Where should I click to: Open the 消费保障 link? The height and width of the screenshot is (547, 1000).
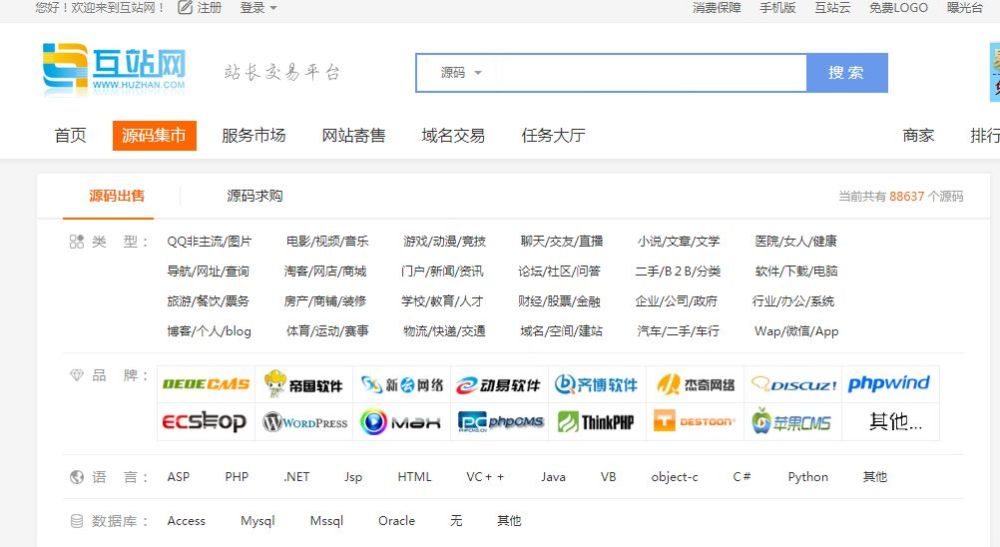coord(717,8)
